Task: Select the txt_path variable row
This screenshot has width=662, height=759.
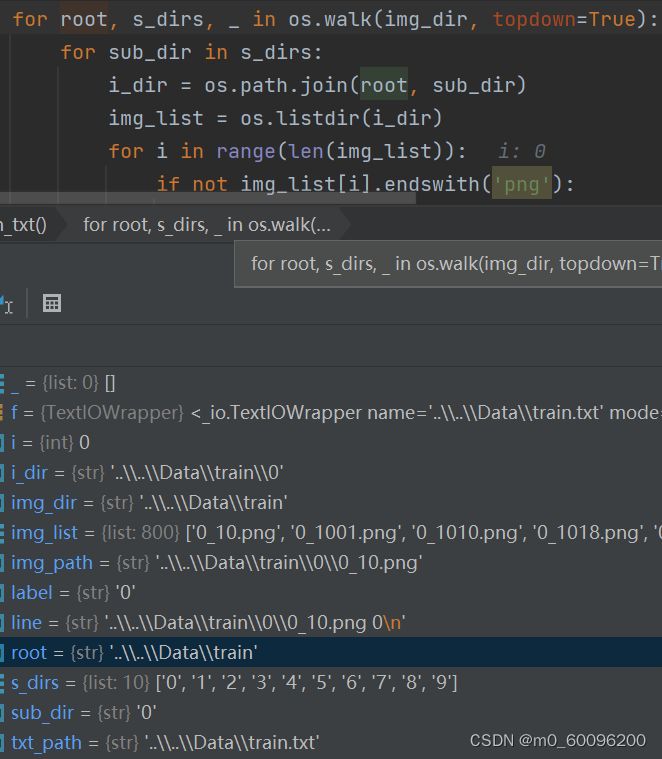Action: [x=331, y=743]
